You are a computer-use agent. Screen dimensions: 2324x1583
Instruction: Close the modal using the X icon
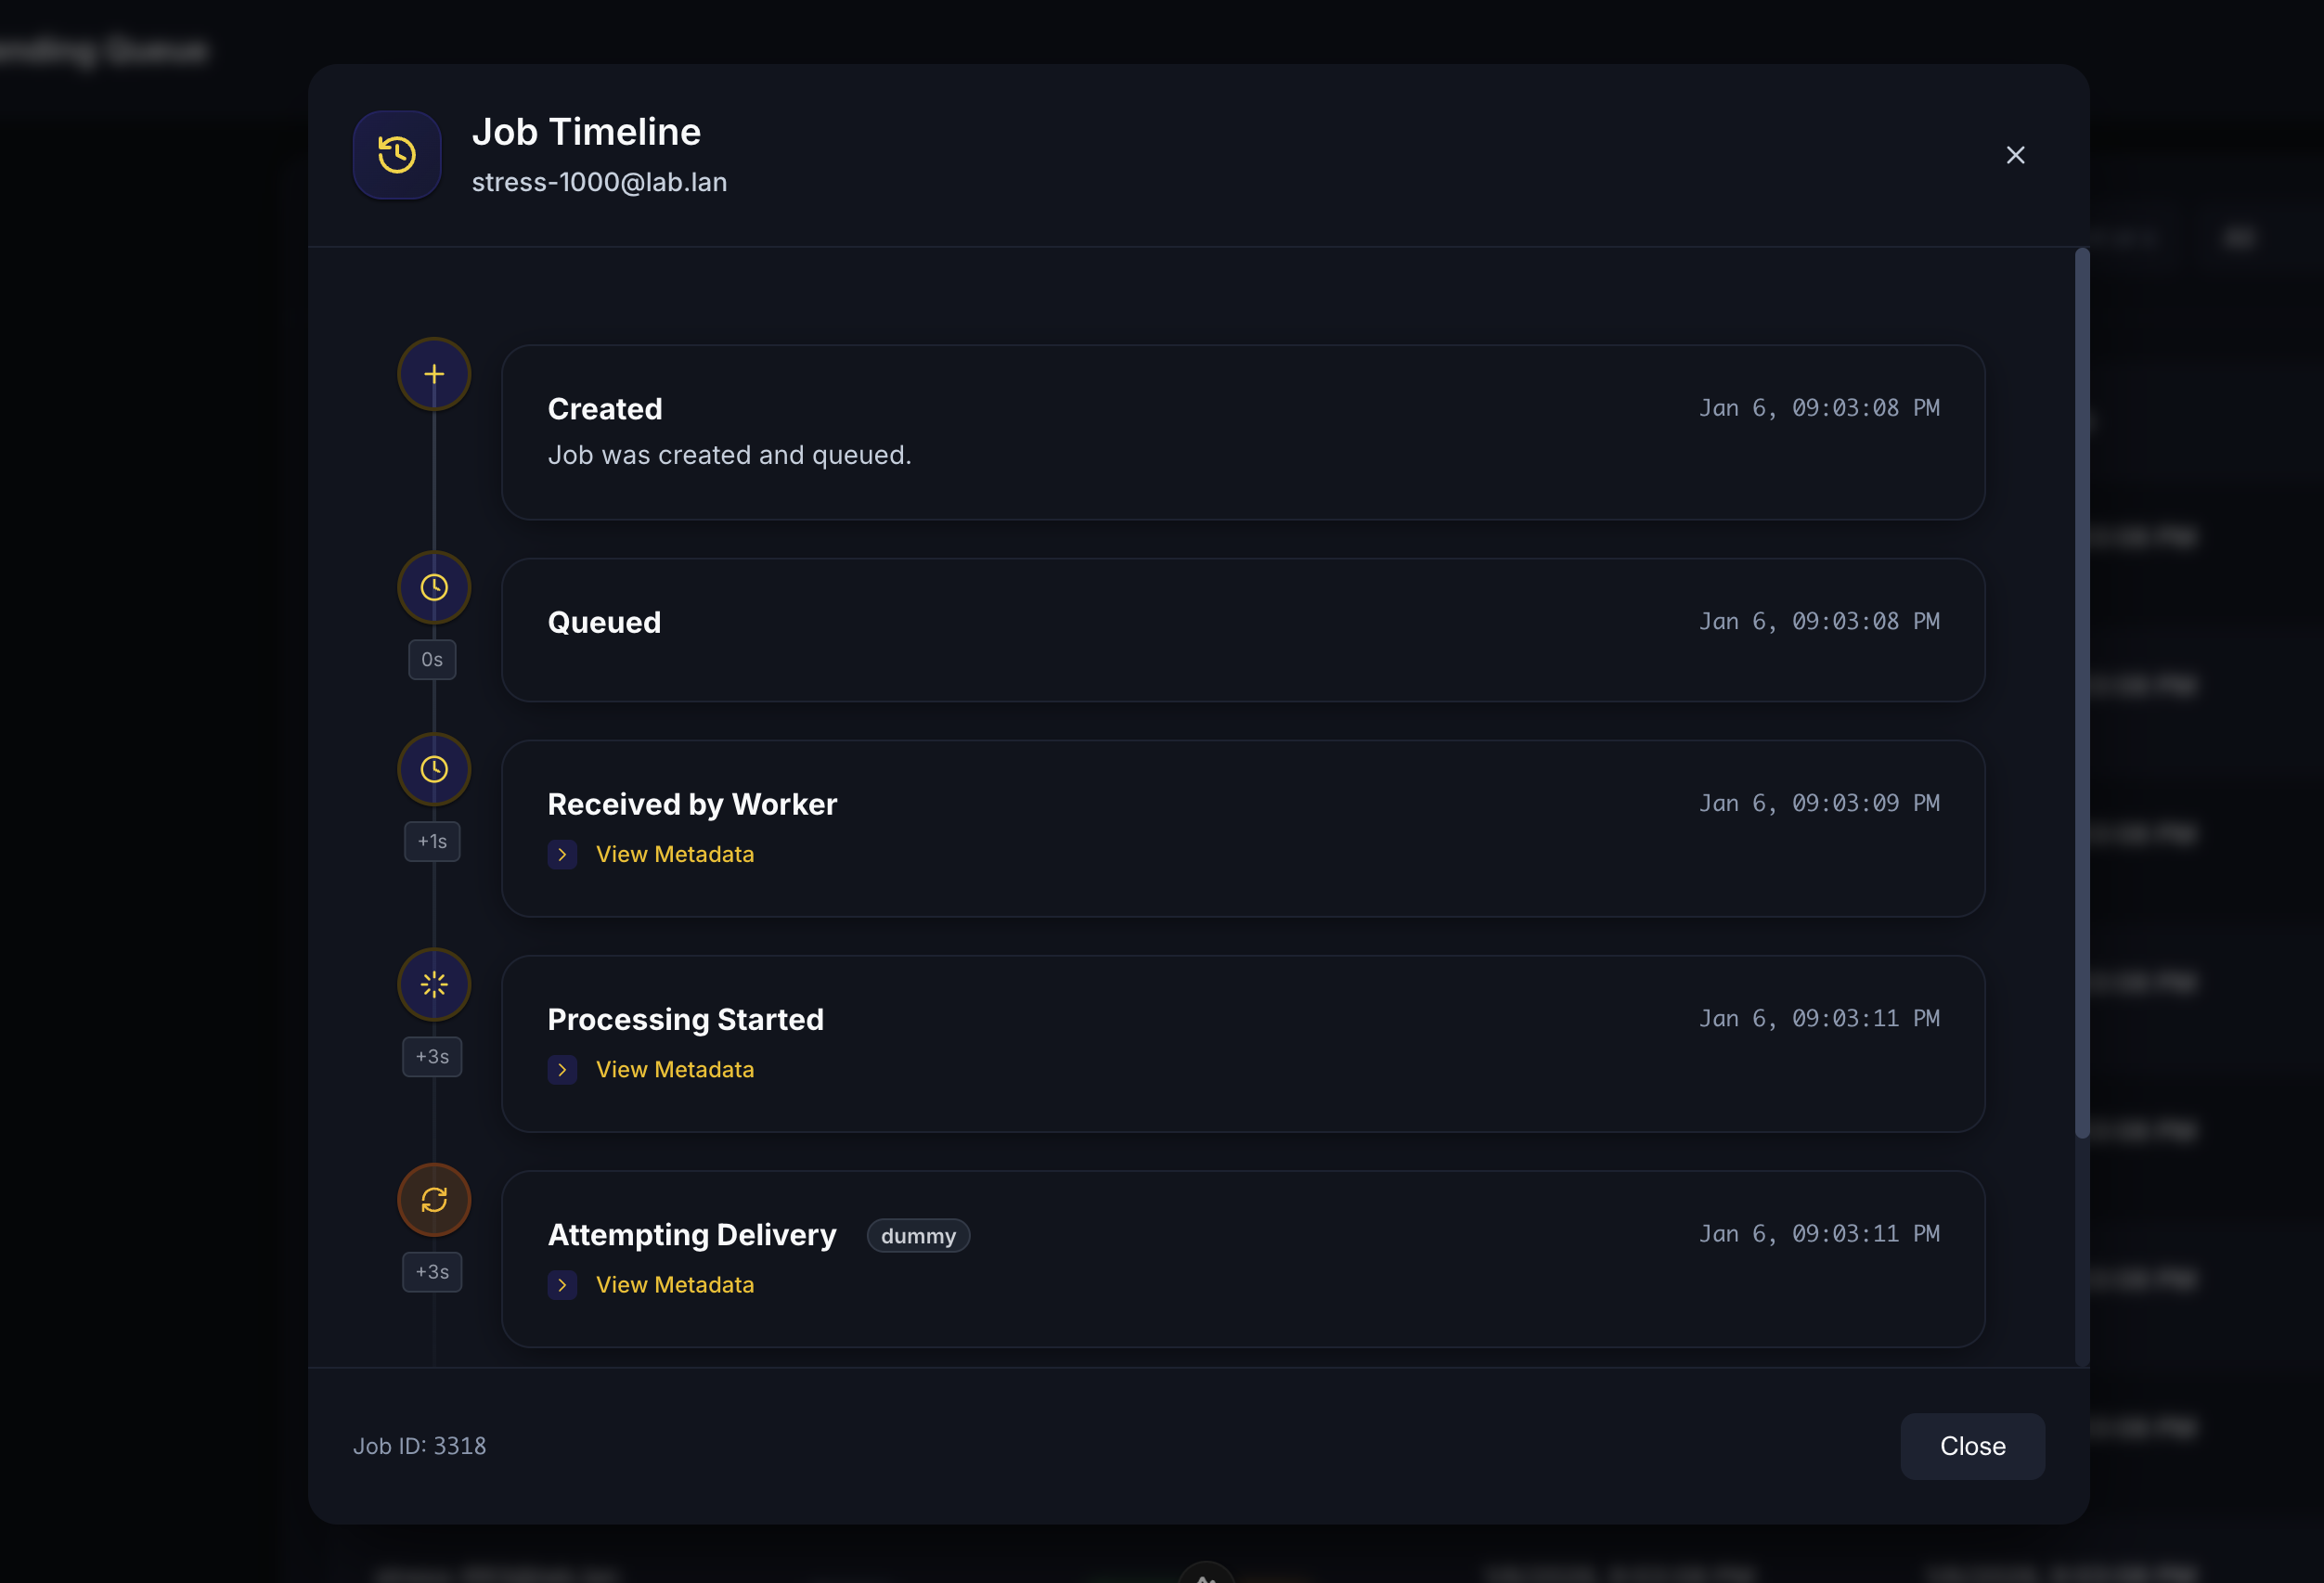tap(2015, 155)
